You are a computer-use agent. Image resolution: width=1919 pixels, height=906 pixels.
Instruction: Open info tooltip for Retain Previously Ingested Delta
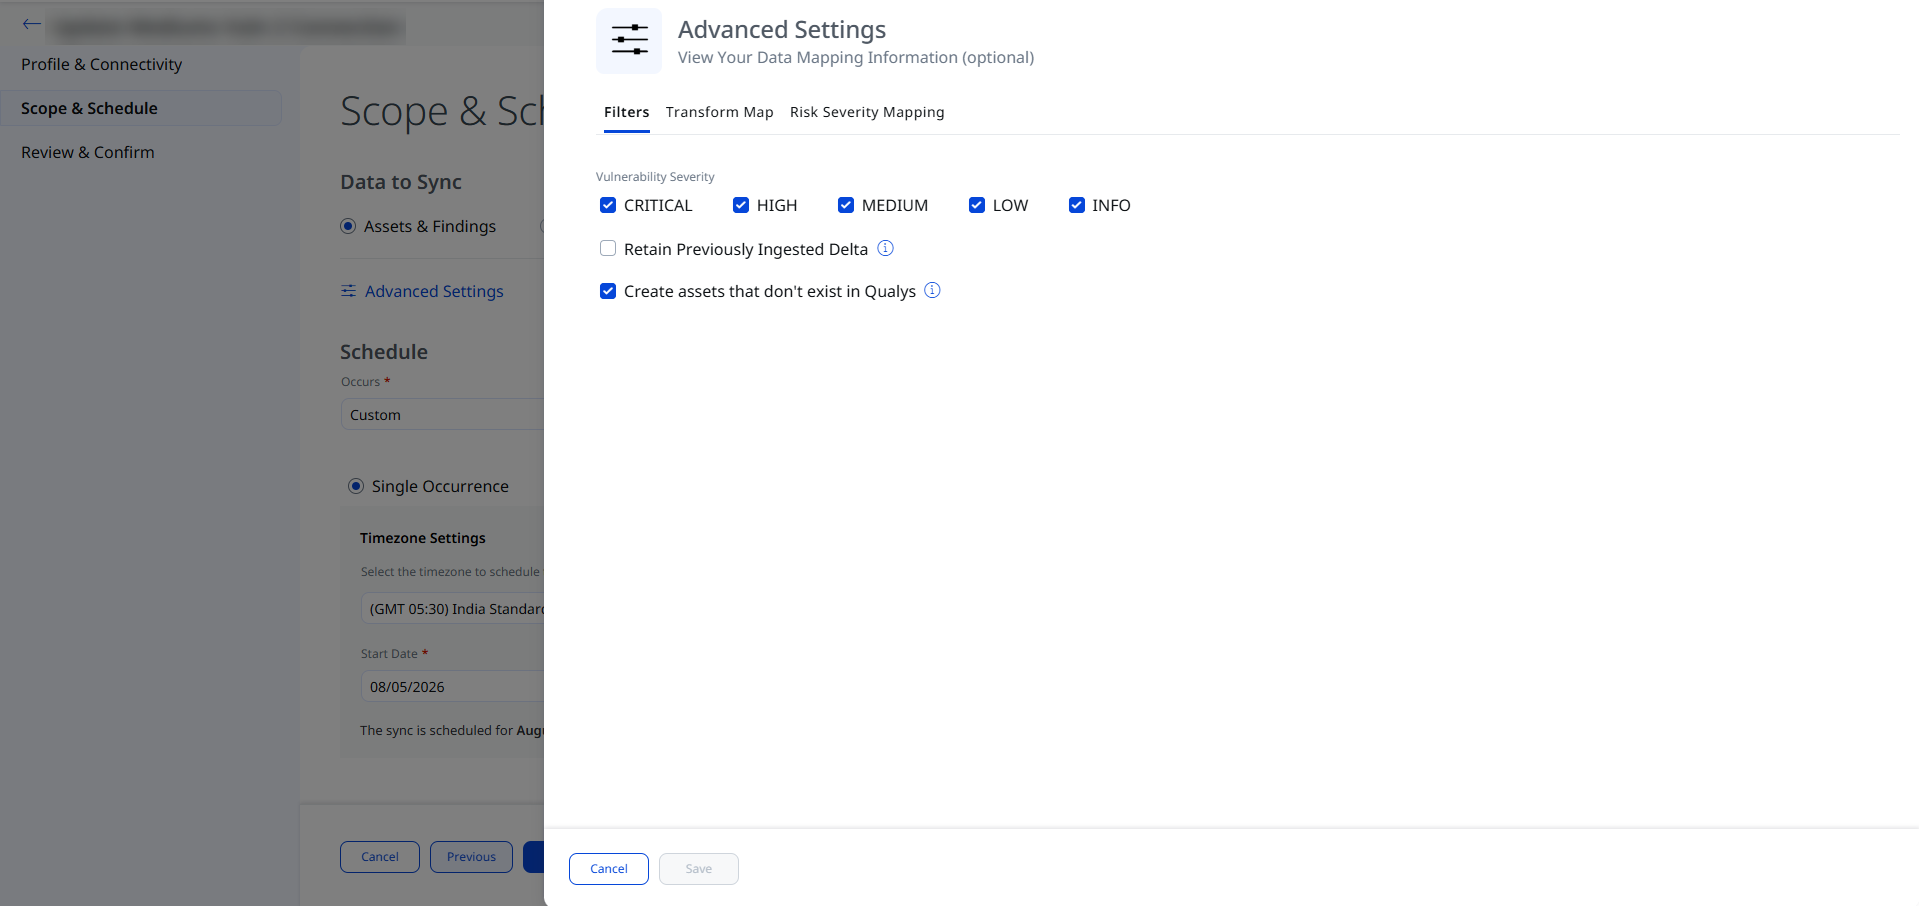(886, 248)
